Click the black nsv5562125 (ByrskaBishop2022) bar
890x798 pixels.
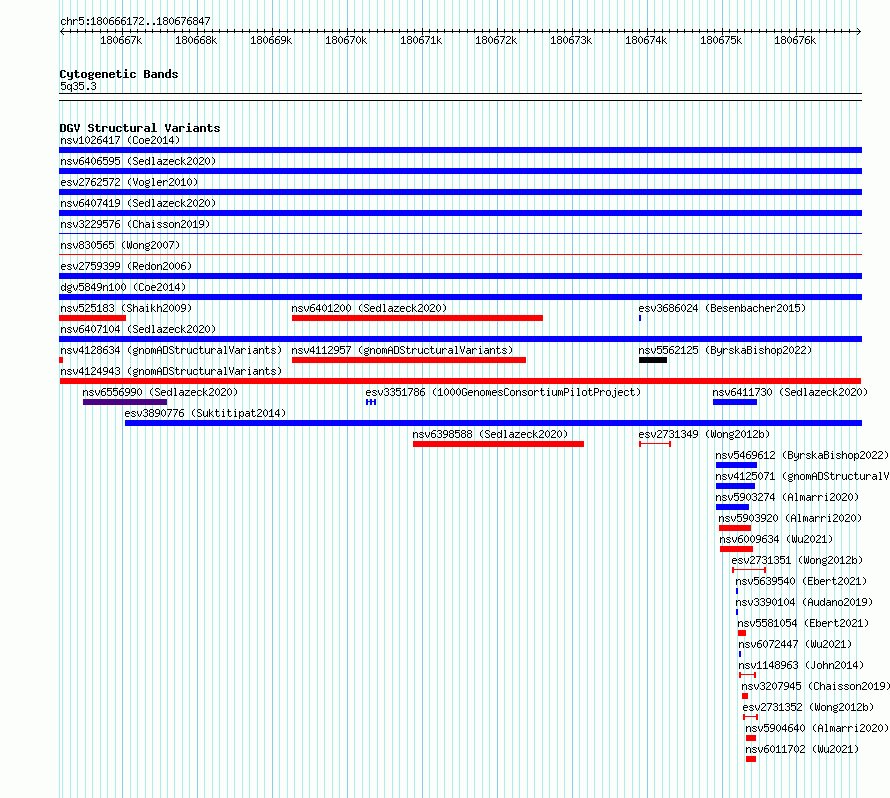coord(653,360)
